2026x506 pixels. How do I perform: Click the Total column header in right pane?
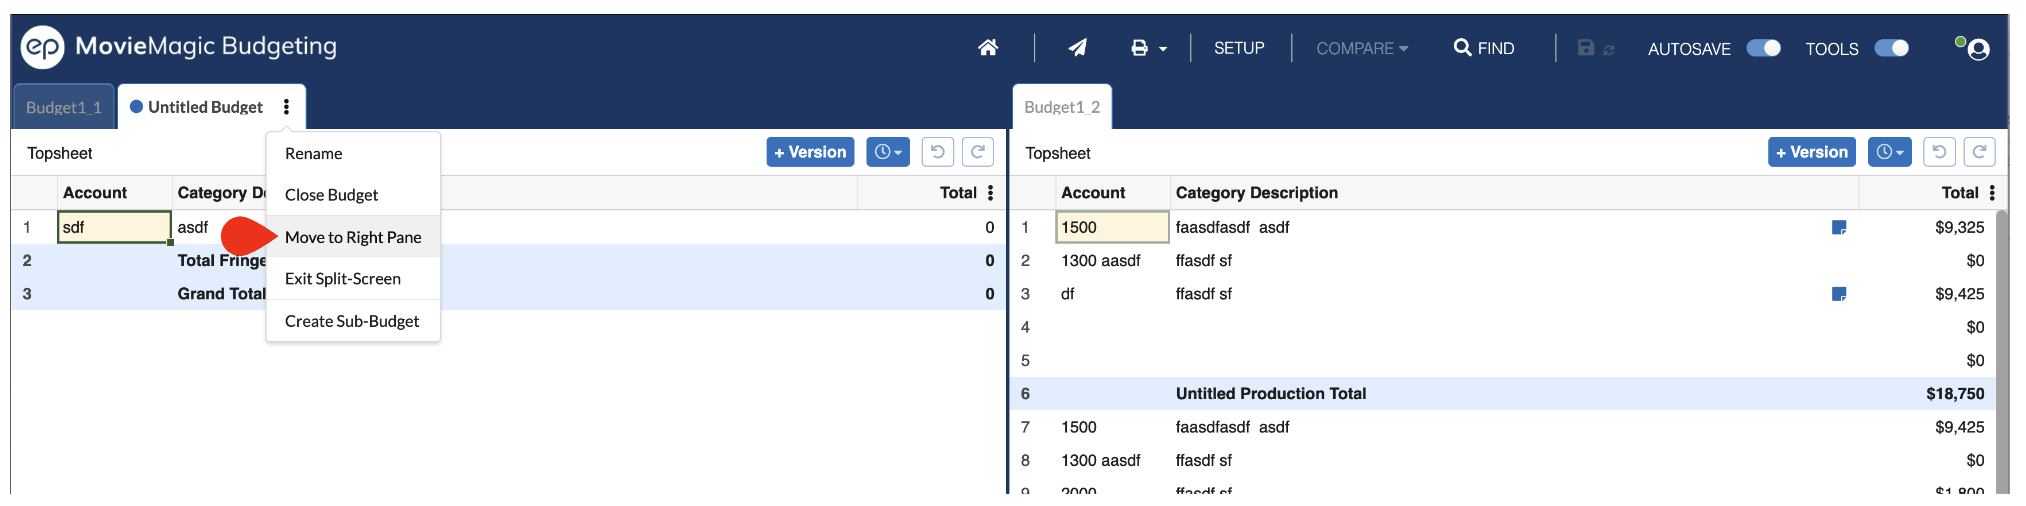click(x=1959, y=193)
